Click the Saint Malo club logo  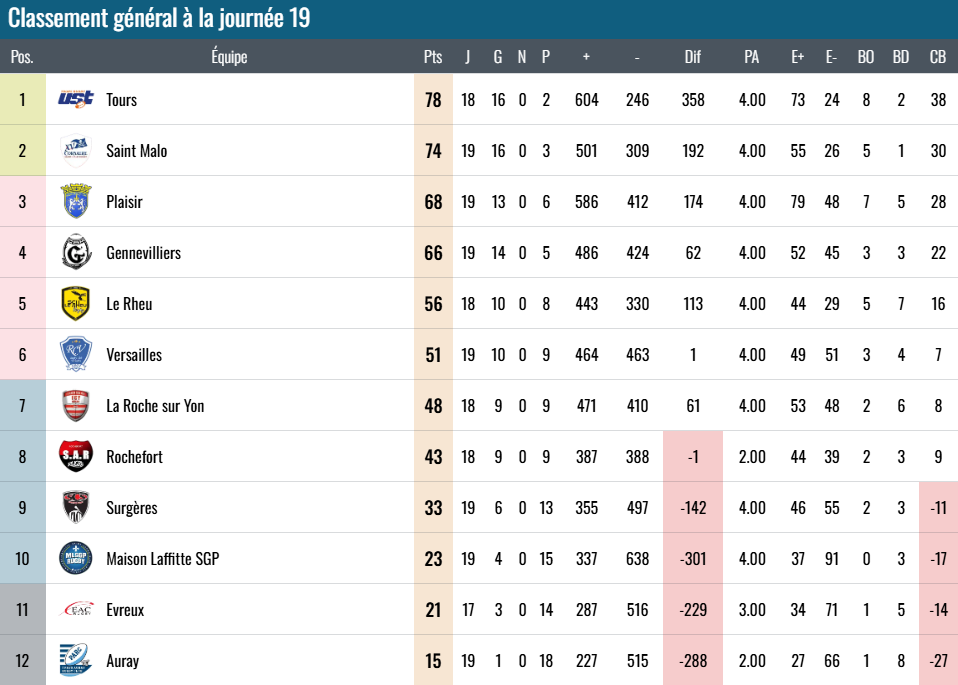coord(76,150)
